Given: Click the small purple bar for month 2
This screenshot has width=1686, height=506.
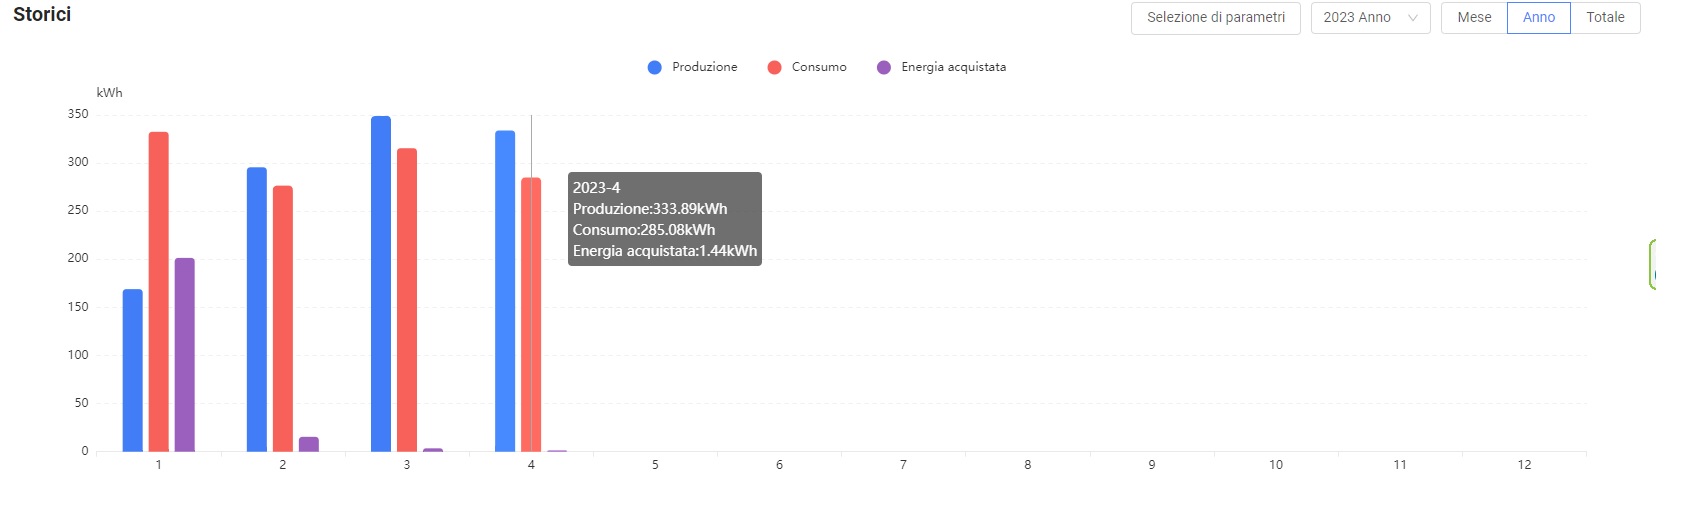Looking at the screenshot, I should pos(309,444).
